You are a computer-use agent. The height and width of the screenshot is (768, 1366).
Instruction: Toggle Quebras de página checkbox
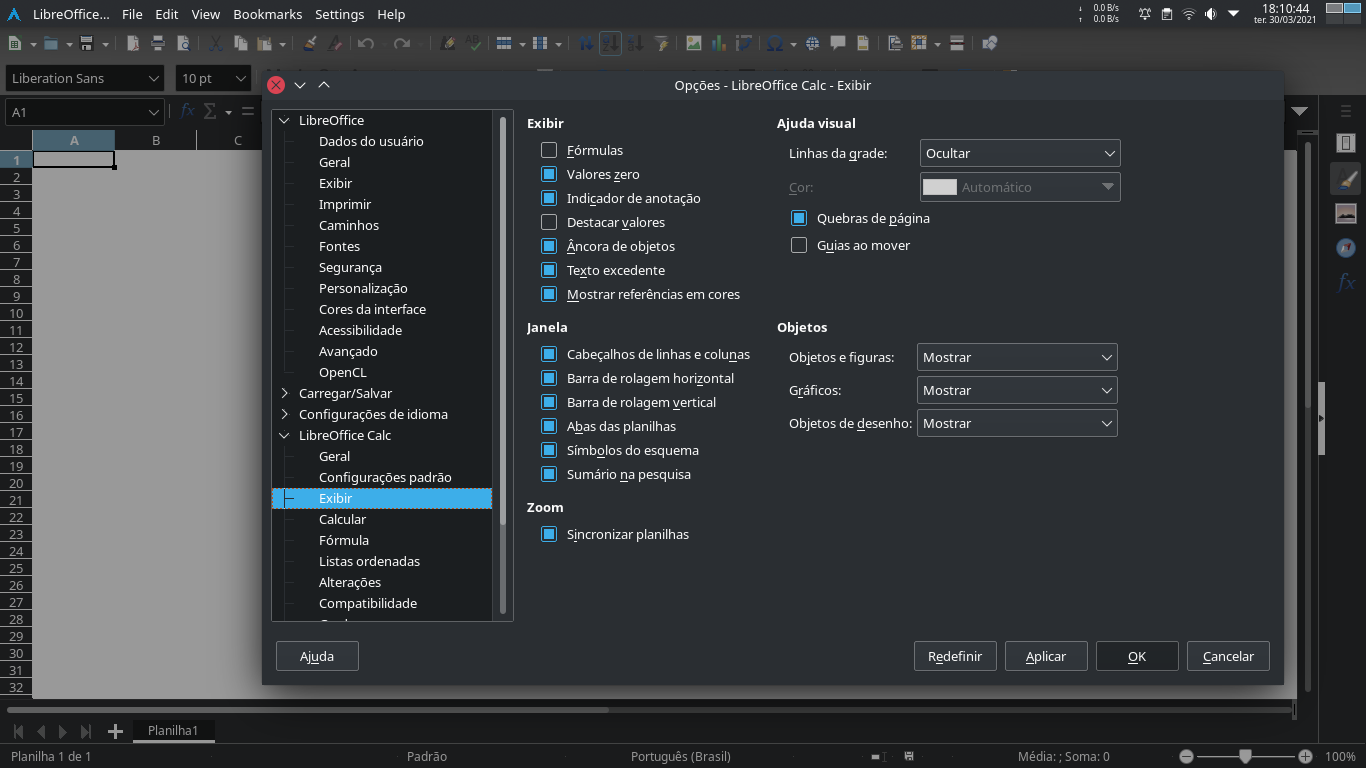tap(799, 218)
